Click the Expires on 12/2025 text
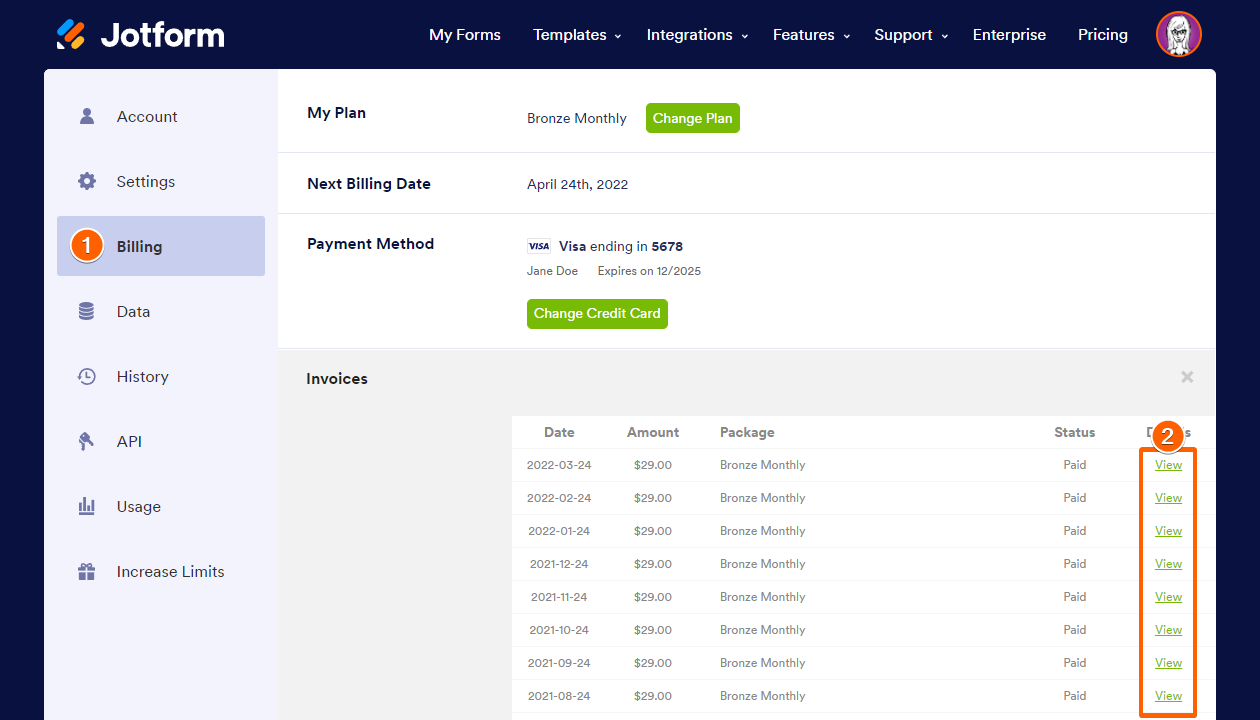 point(650,271)
